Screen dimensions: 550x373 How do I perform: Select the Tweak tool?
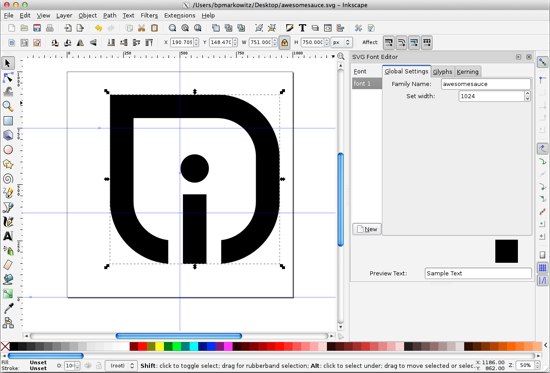click(x=8, y=92)
